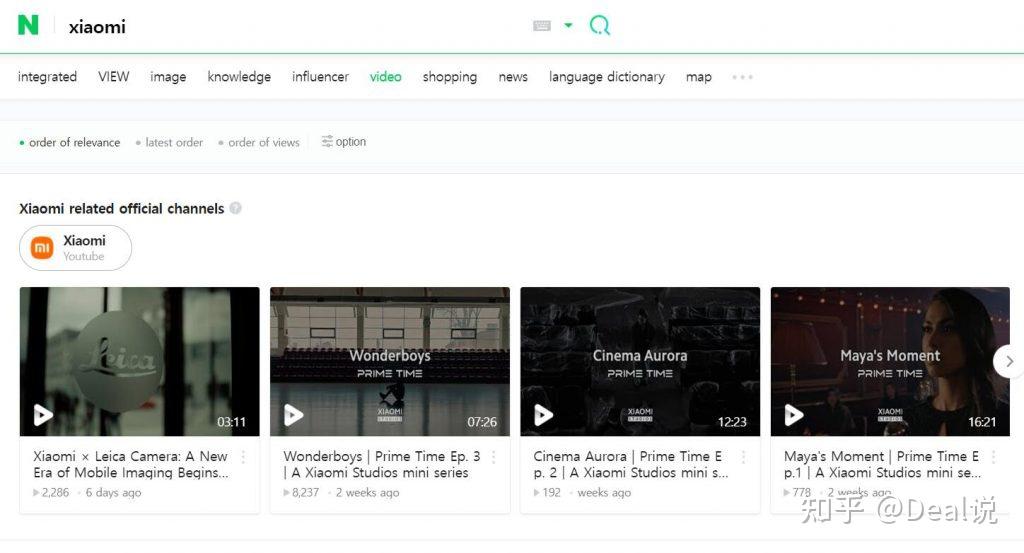Switch to the VIEW tab
The width and height of the screenshot is (1024, 553).
pos(114,77)
